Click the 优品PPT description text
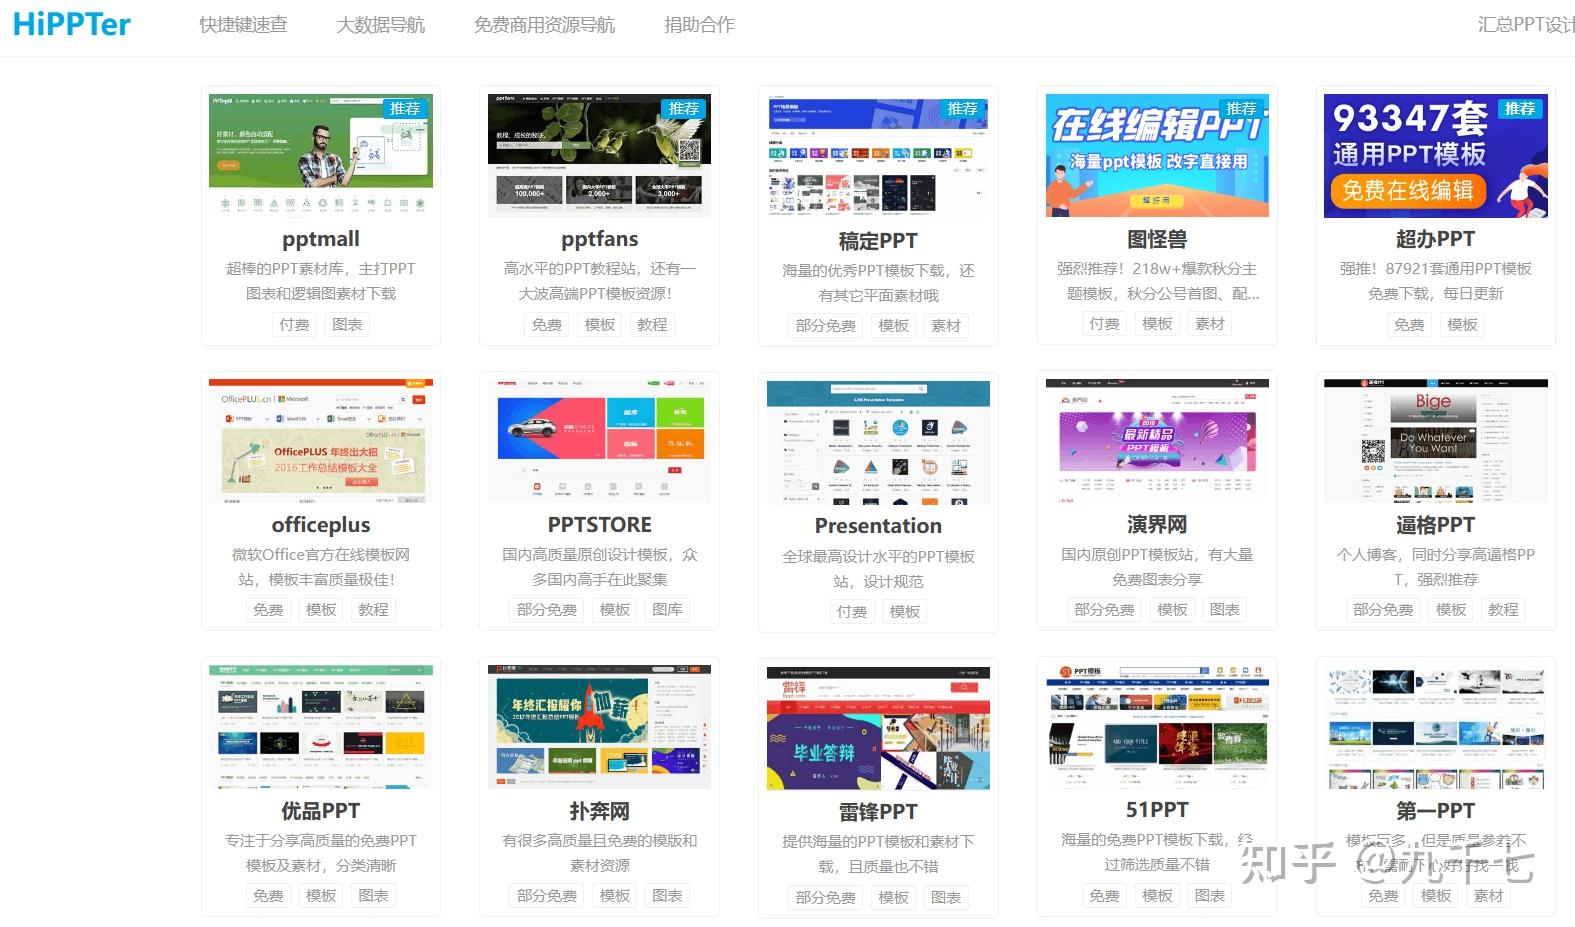Image resolution: width=1575 pixels, height=927 pixels. (321, 853)
